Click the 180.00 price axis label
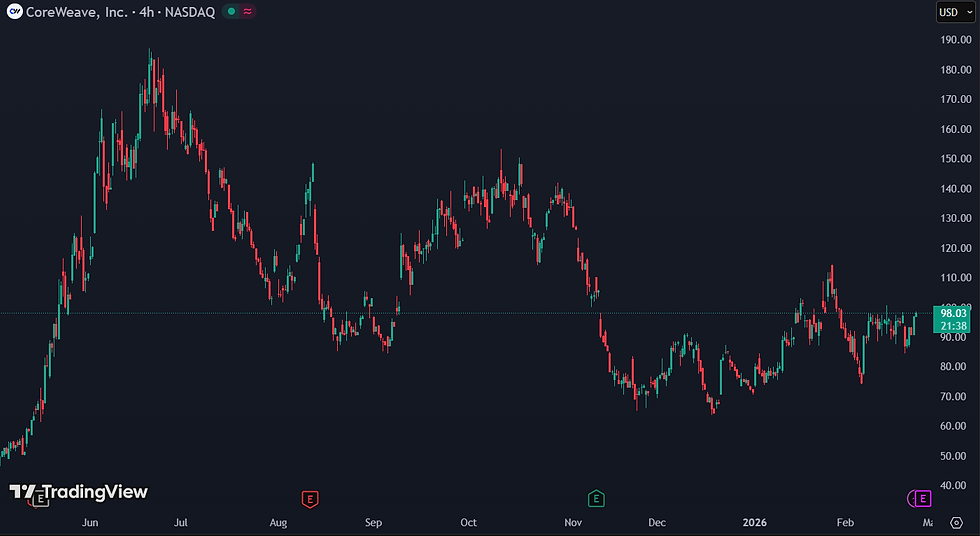The width and height of the screenshot is (980, 536). (x=956, y=69)
